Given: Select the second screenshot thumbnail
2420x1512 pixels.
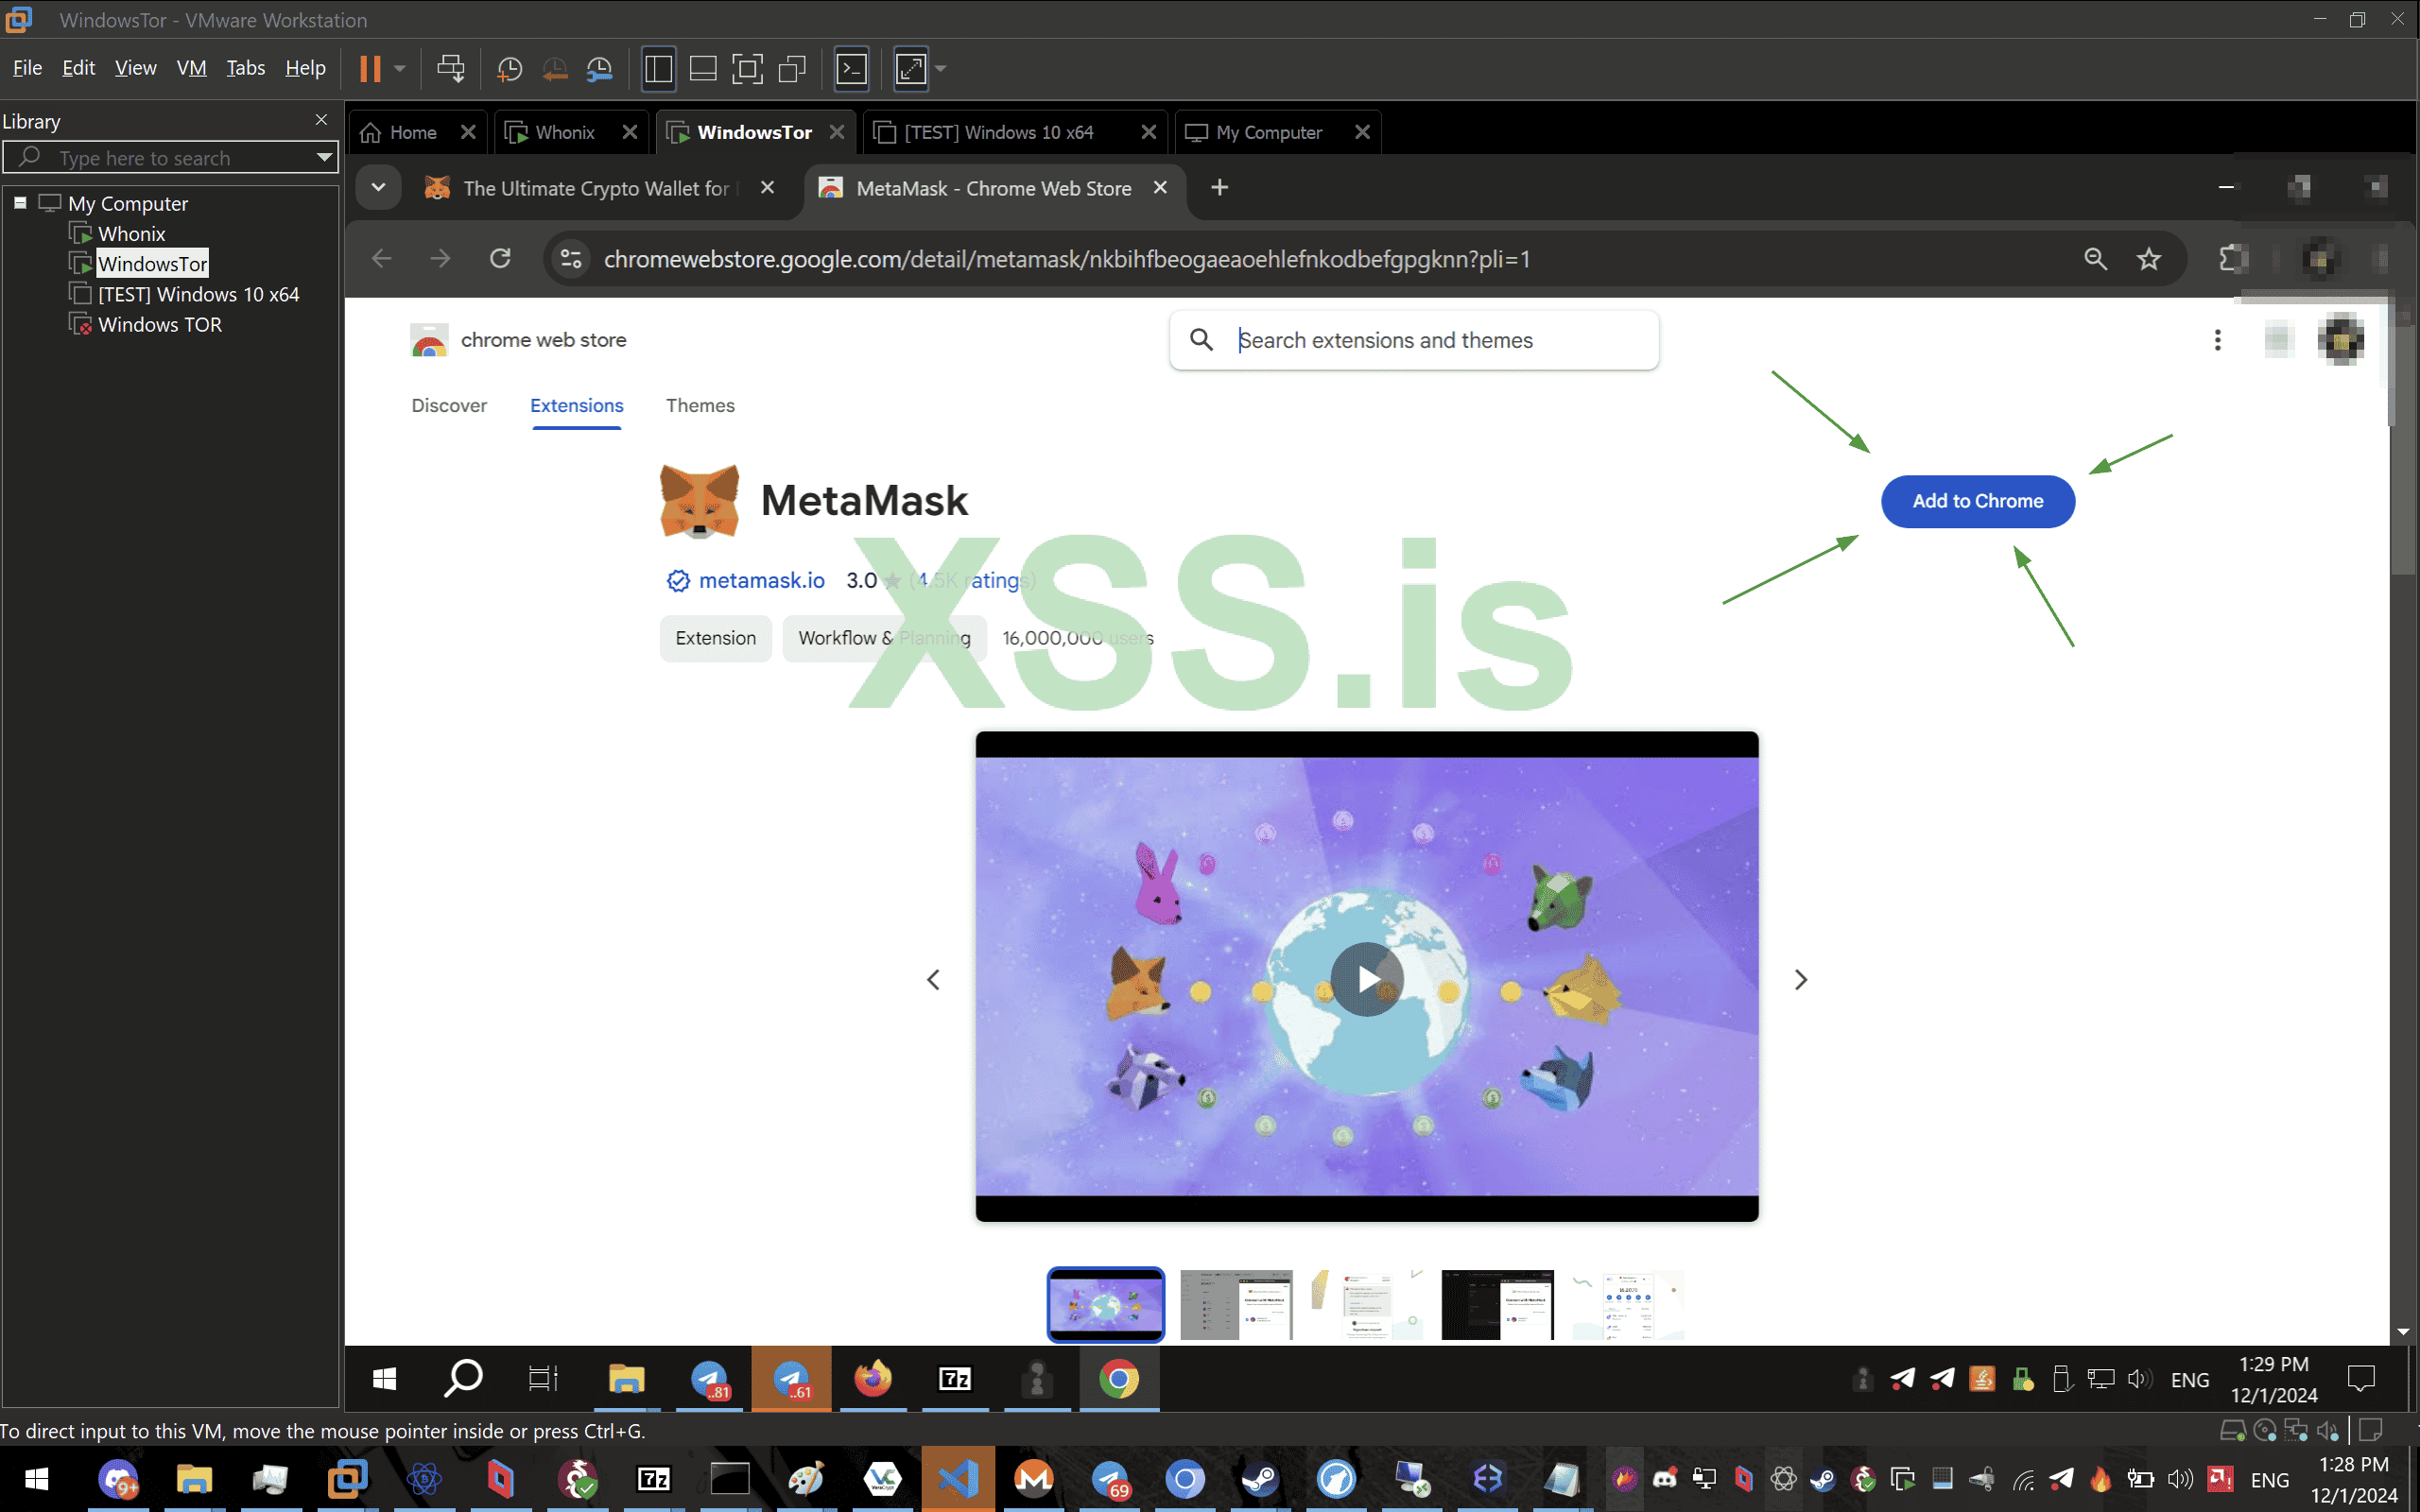Looking at the screenshot, I should click(1236, 1304).
